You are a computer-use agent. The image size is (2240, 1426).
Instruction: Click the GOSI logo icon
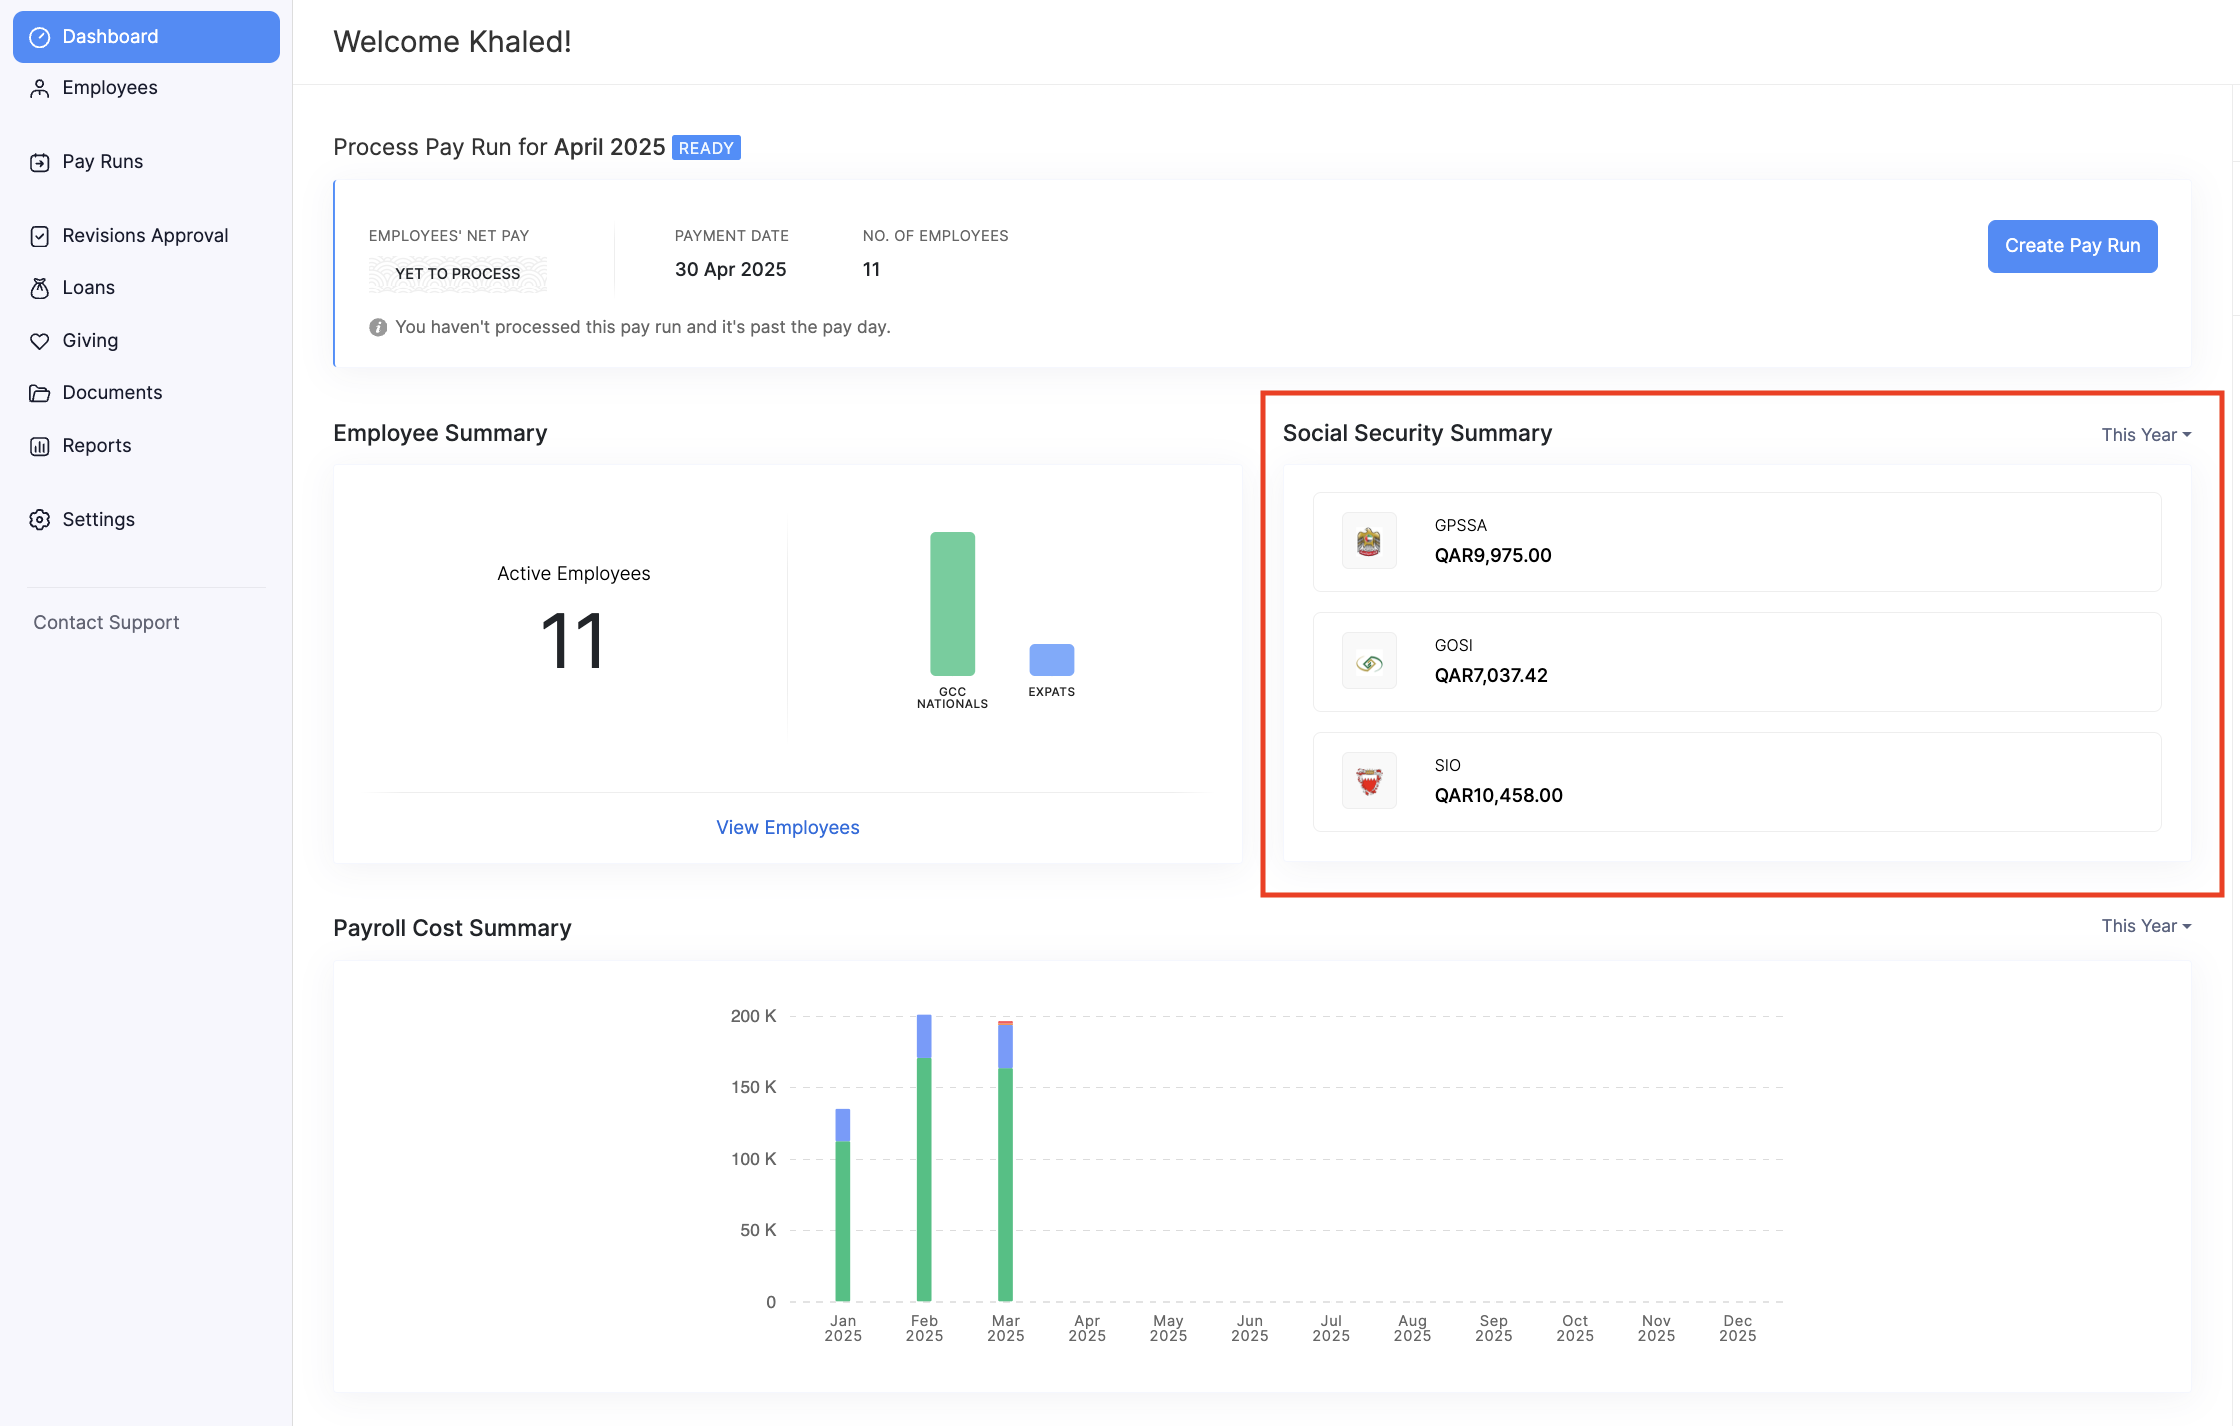[x=1369, y=661]
